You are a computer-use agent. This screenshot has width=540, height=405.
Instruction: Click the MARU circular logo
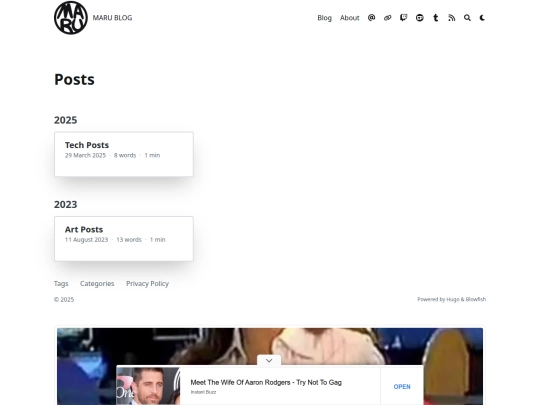coord(71,18)
